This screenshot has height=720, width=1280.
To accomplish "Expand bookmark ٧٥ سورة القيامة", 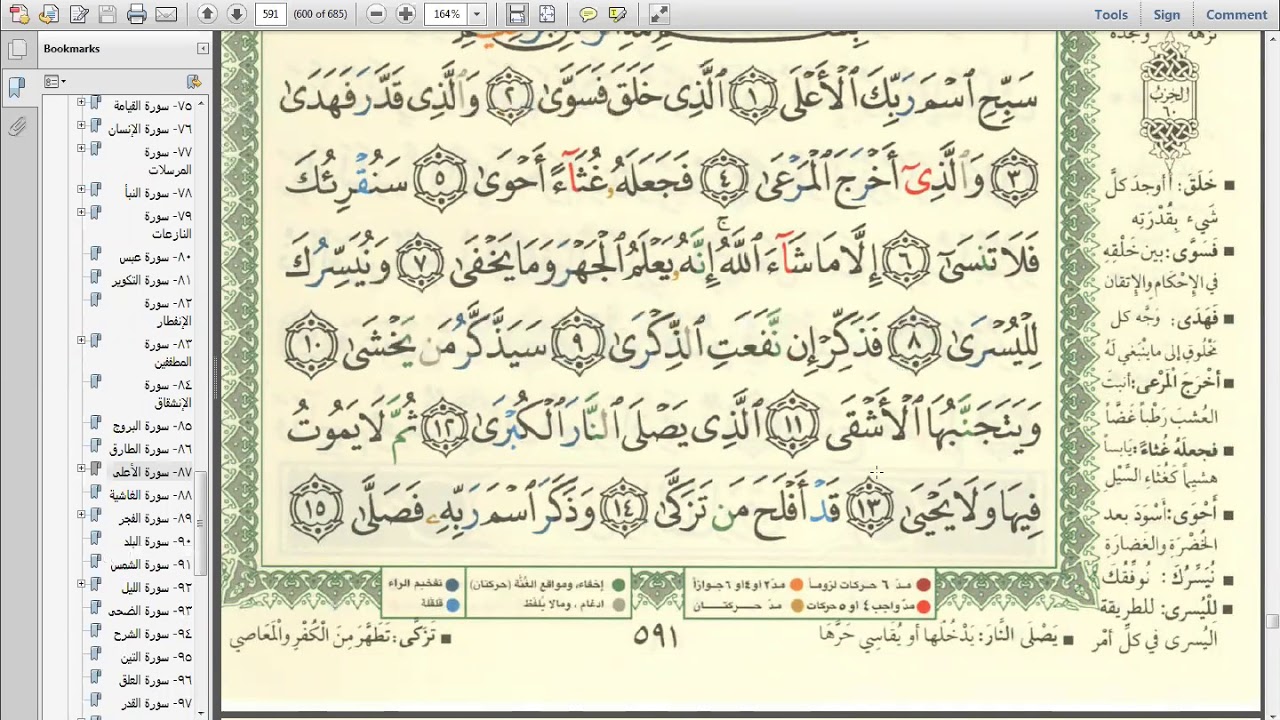I will pos(81,103).
